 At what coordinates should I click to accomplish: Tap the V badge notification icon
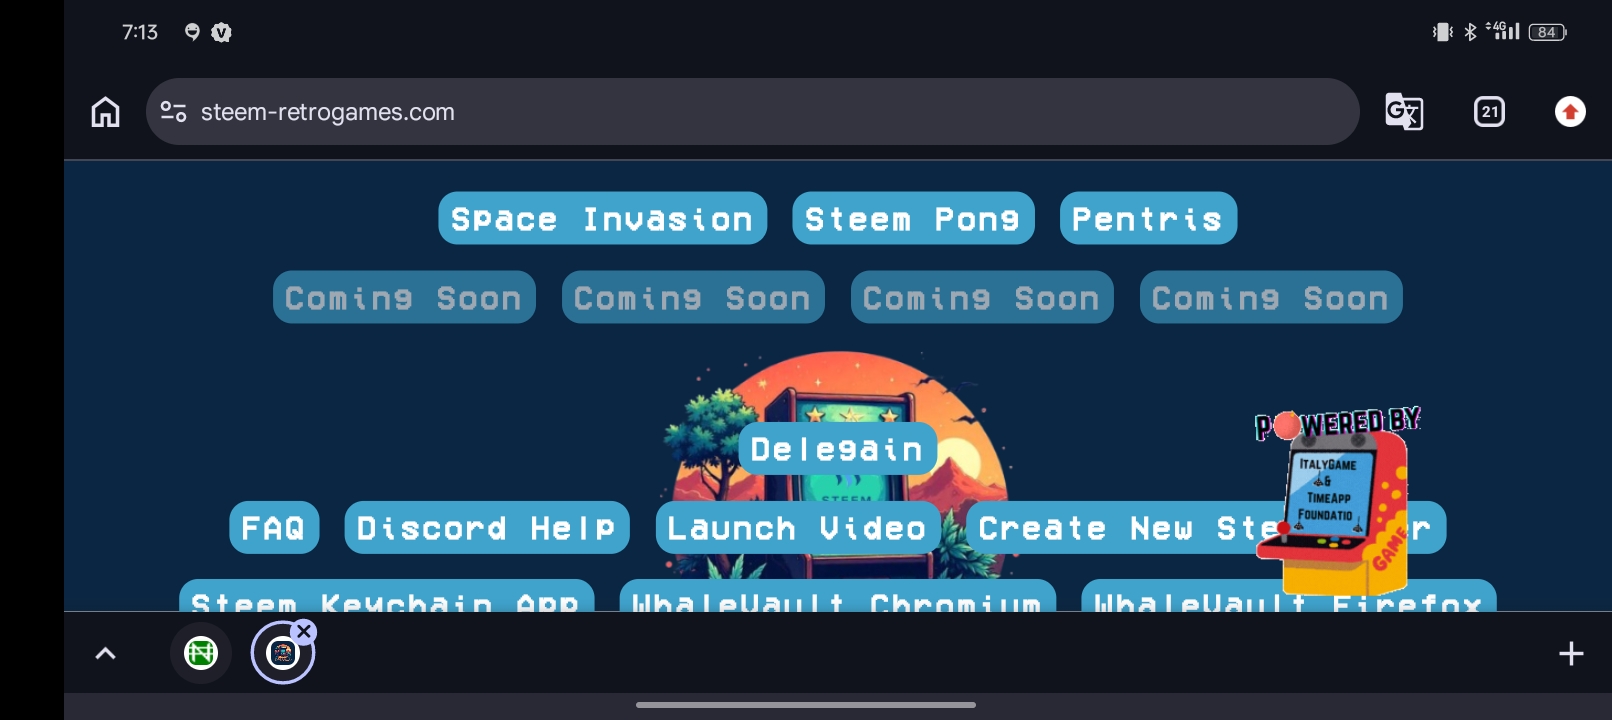(x=221, y=33)
